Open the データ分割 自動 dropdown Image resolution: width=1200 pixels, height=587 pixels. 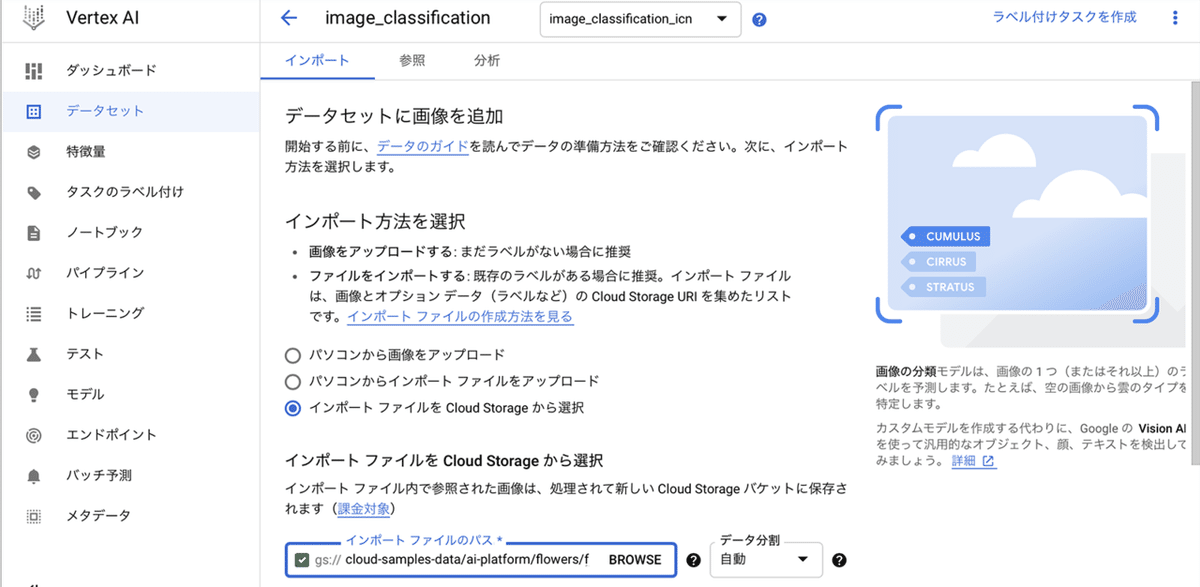(x=766, y=560)
